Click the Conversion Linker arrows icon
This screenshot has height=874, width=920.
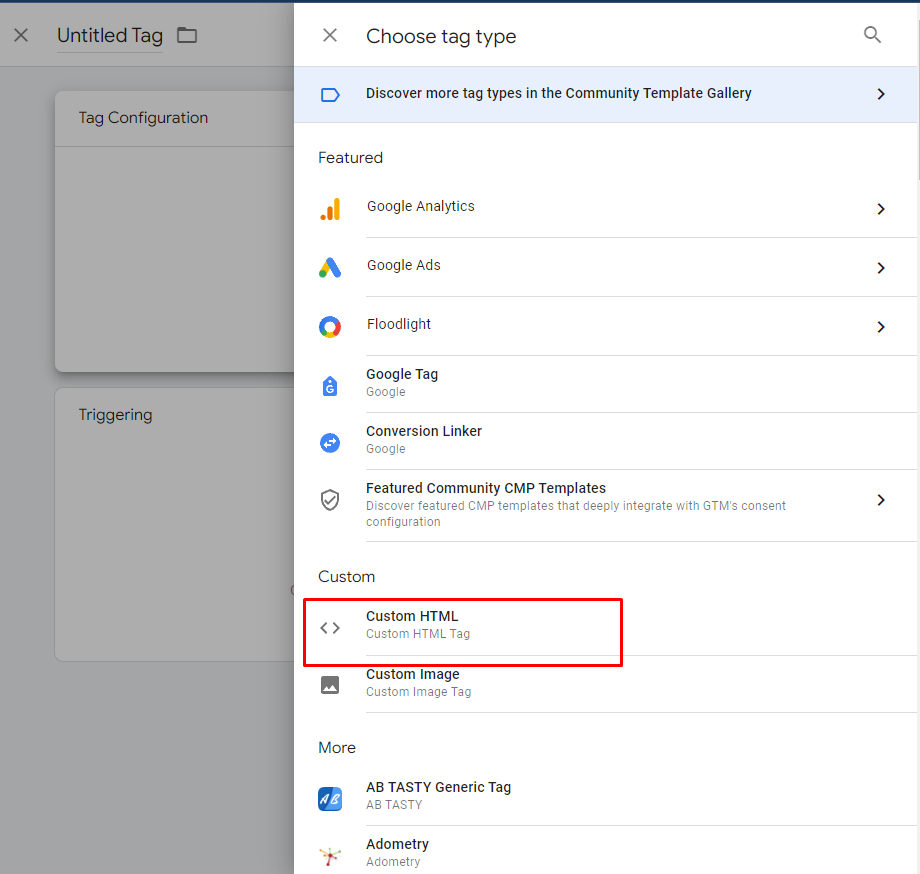[330, 442]
